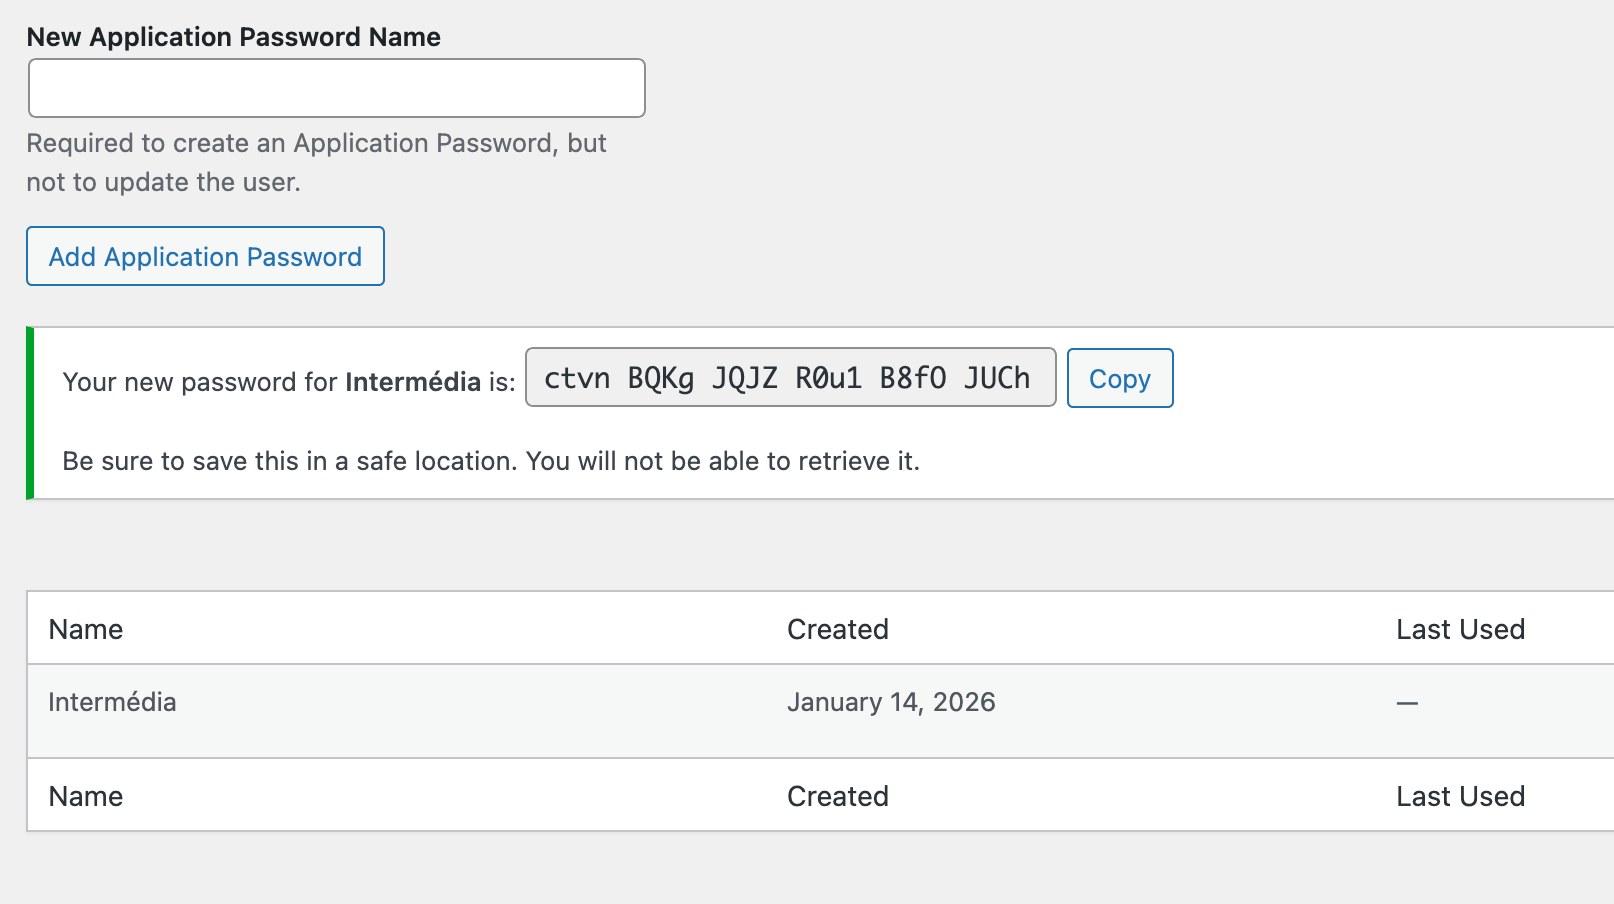Viewport: 1614px width, 904px height.
Task: Click the Last Used header at top
Action: 1460,629
